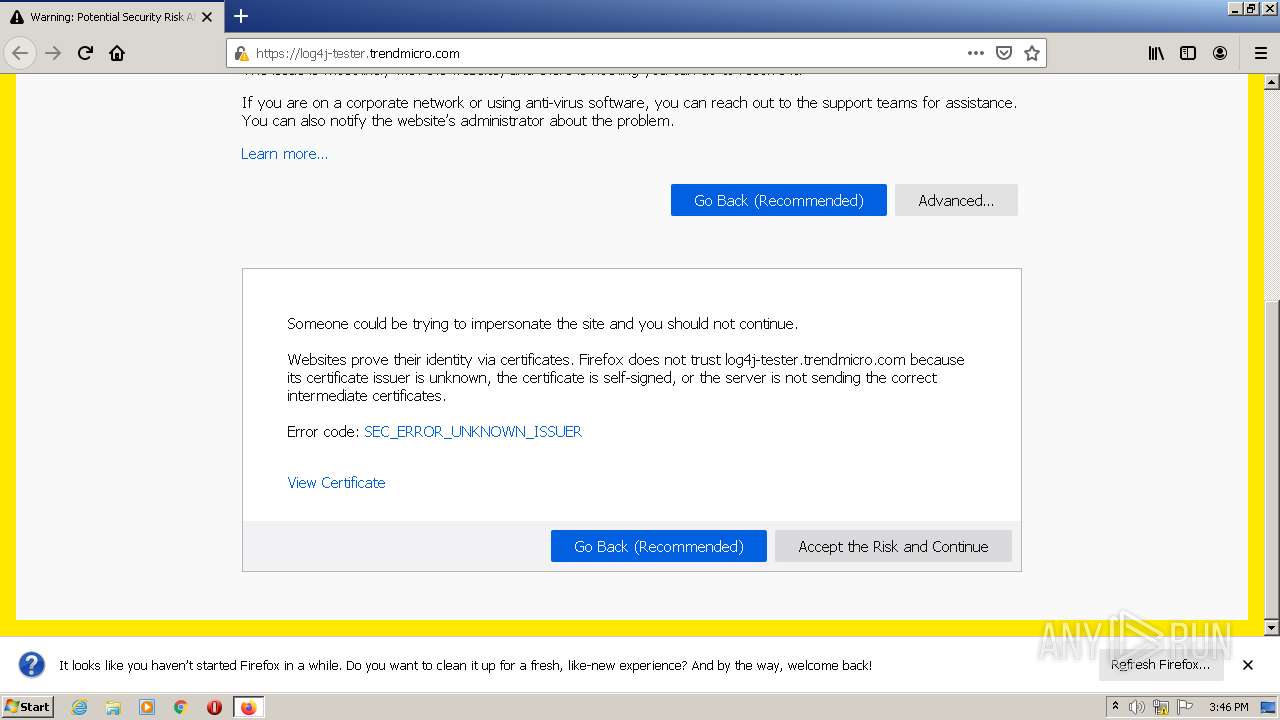Open Windows Explorer folder in taskbar
This screenshot has width=1280, height=720.
pos(113,707)
